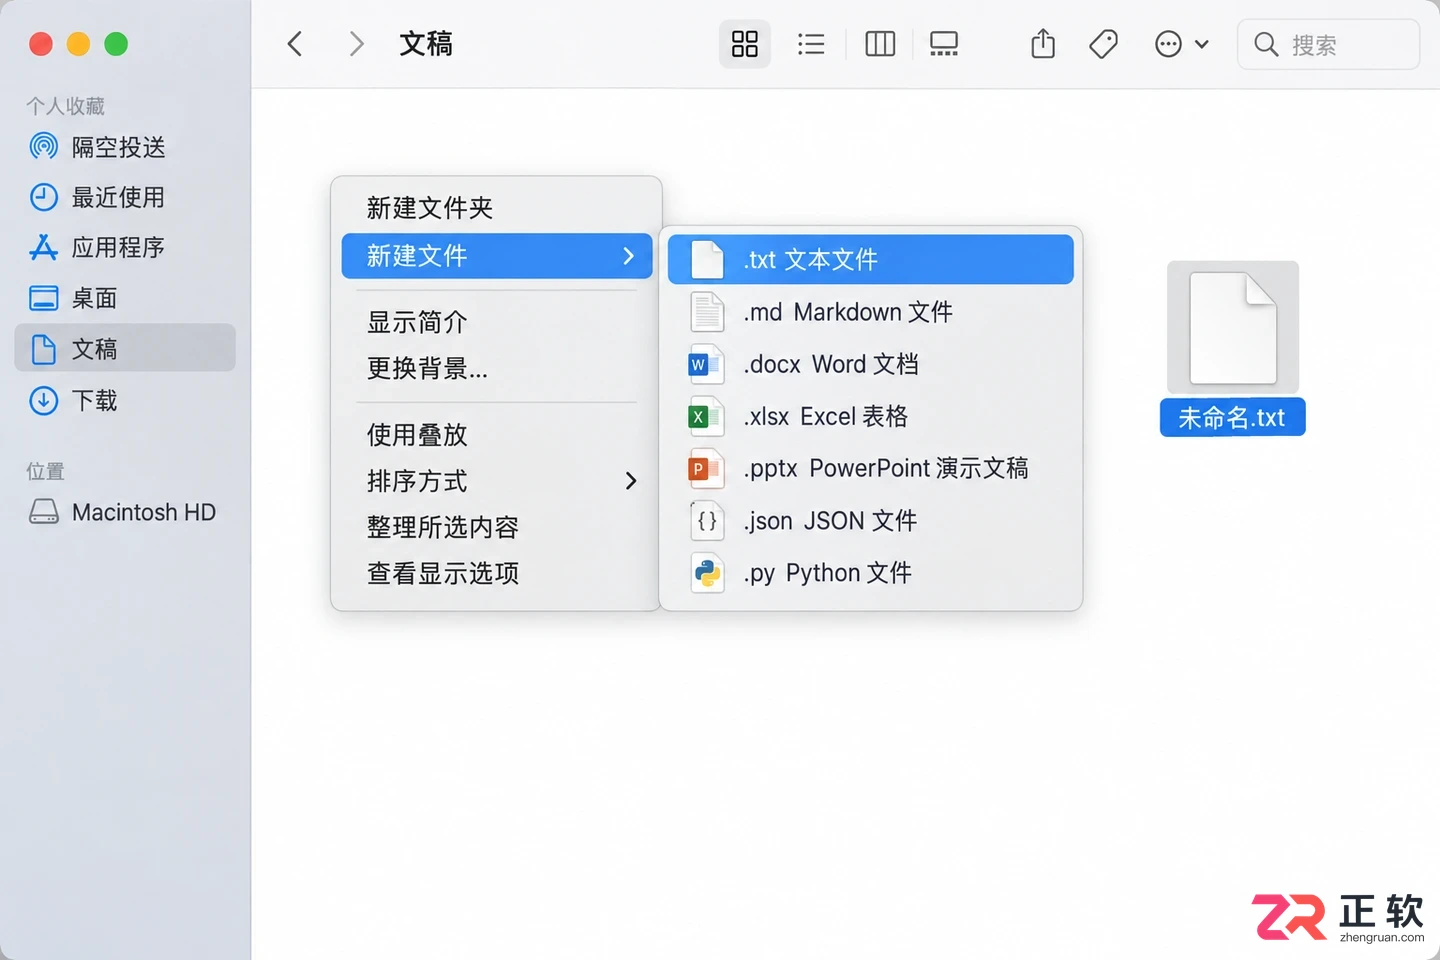1440x960 pixels.
Task: Open Macintosh HD in the sidebar
Action: point(125,512)
